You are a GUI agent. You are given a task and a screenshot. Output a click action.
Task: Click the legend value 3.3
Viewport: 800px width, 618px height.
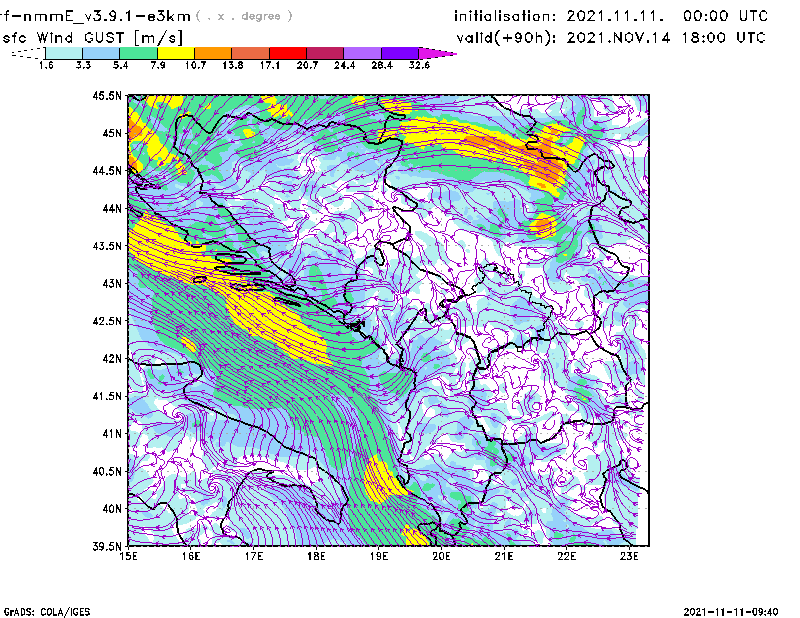(83, 65)
